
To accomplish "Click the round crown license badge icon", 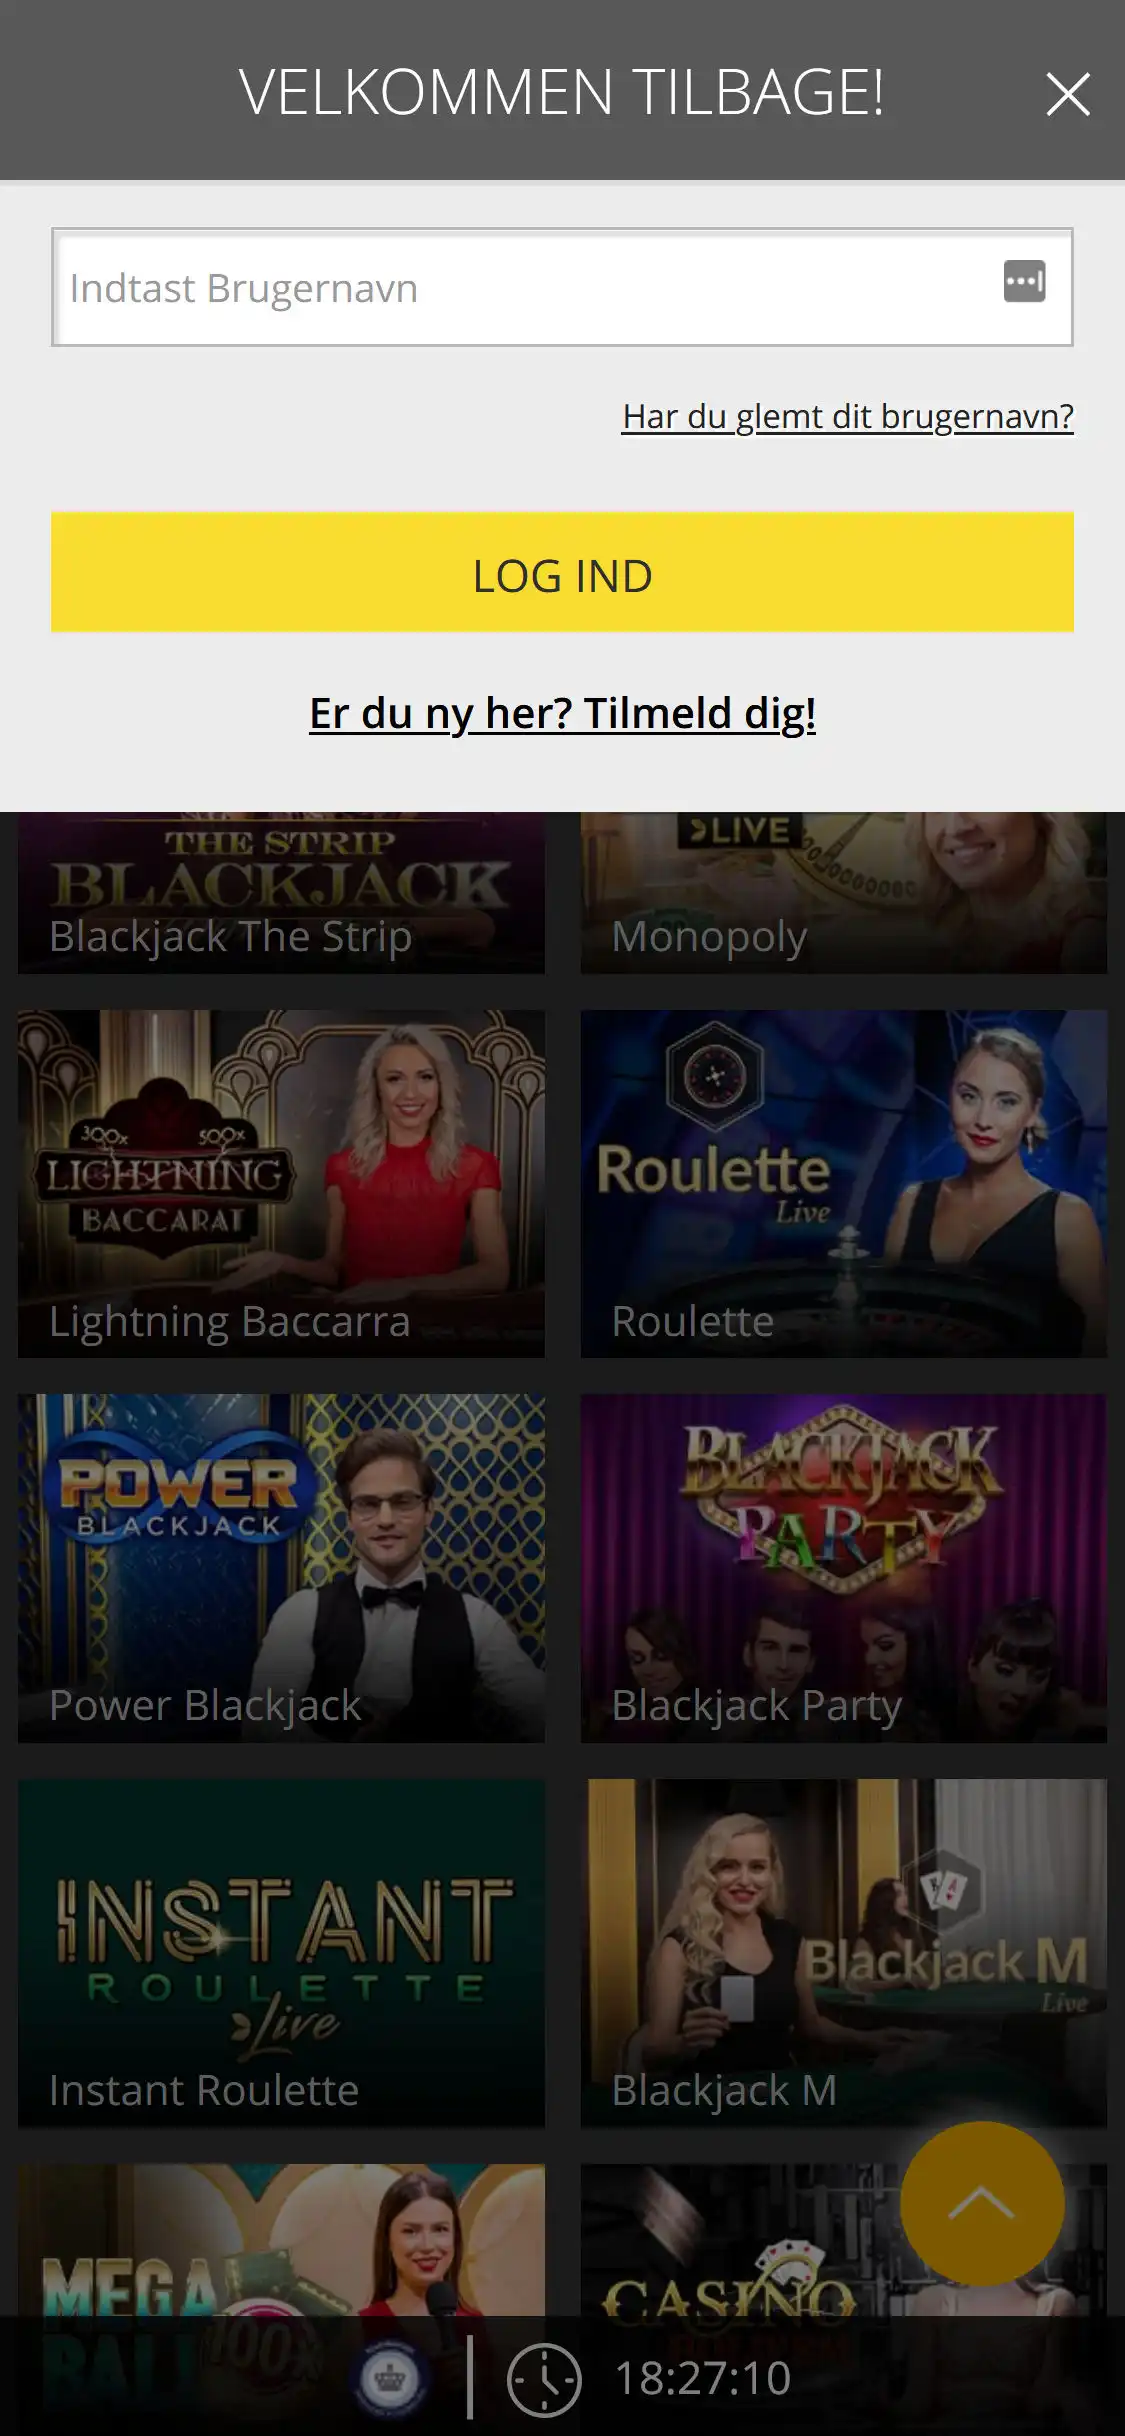I will coord(390,2378).
